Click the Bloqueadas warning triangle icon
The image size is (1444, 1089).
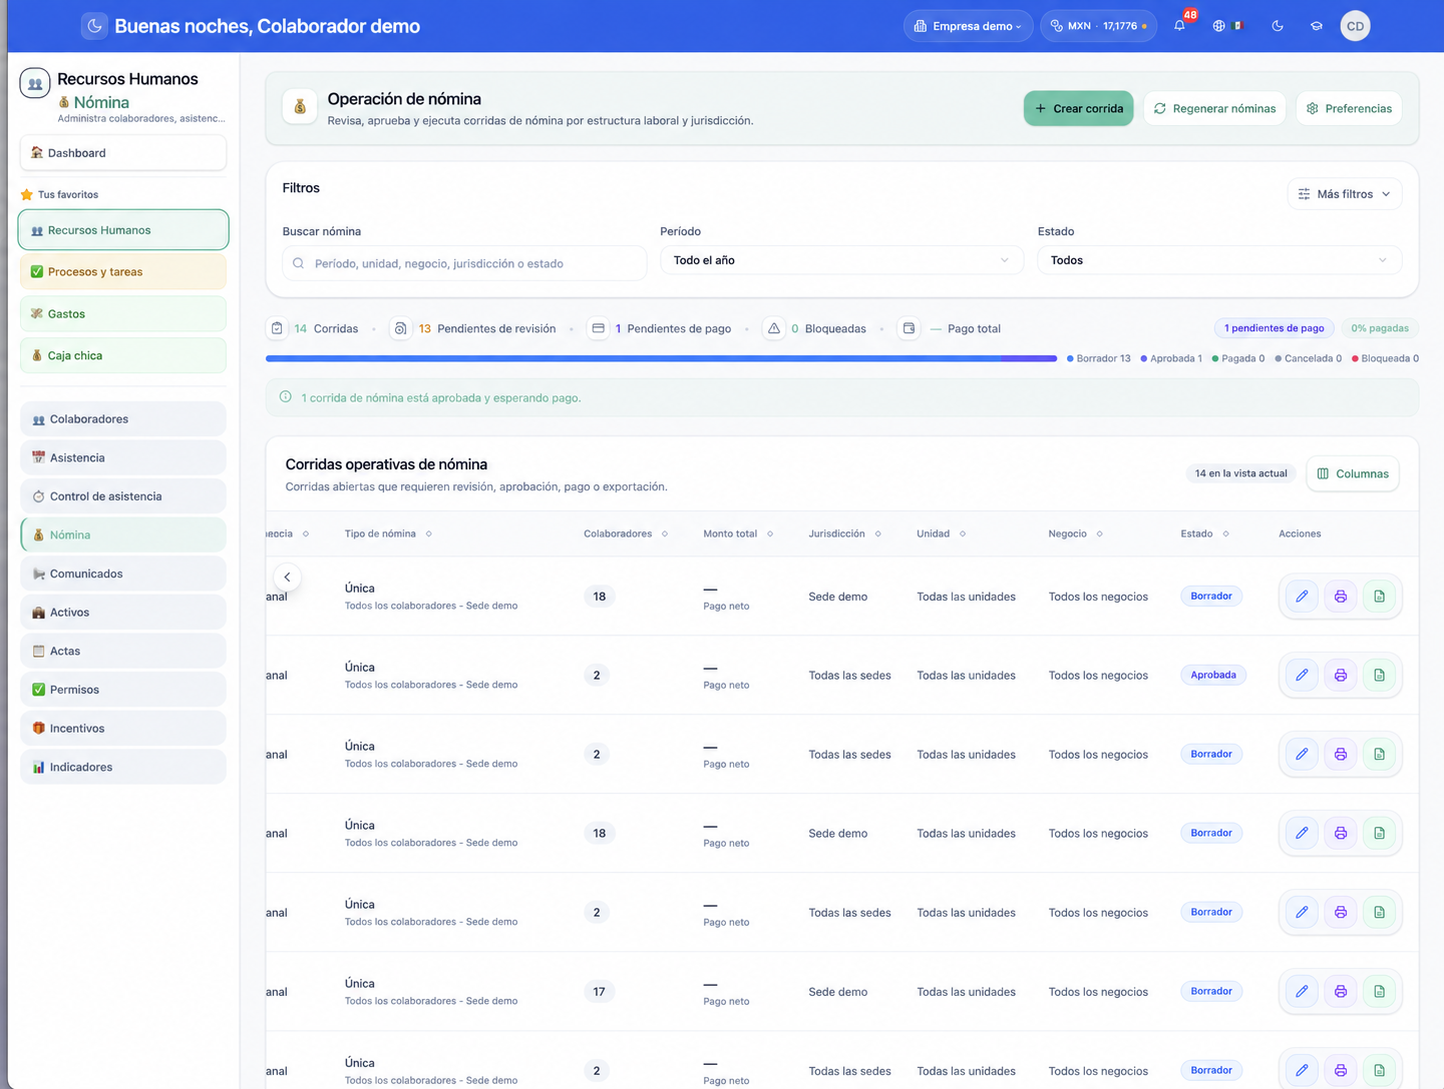pyautogui.click(x=774, y=328)
